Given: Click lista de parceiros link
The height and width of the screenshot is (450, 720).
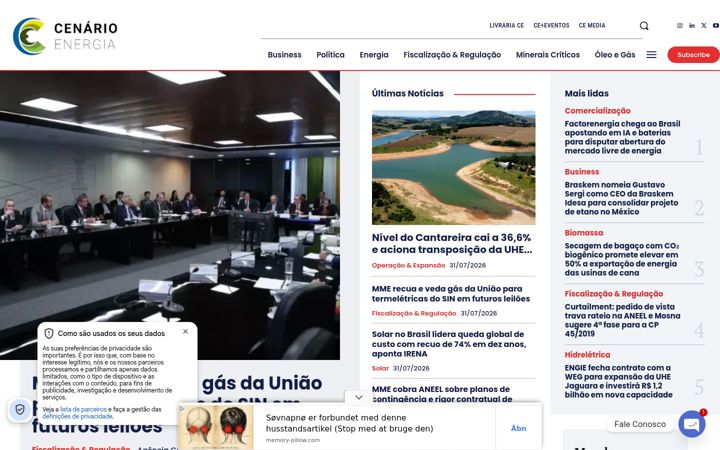Looking at the screenshot, I should pos(83,409).
